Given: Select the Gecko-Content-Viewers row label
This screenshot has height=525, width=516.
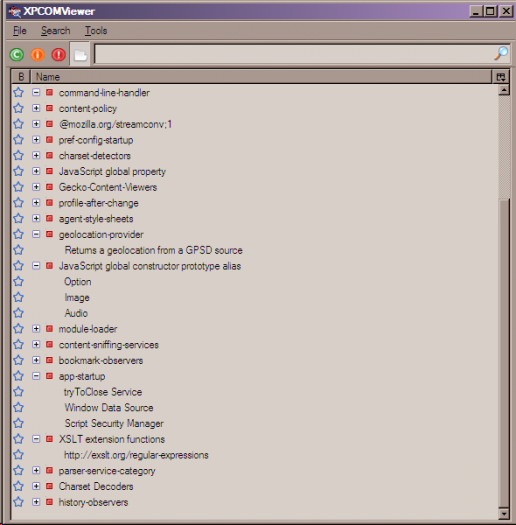Looking at the screenshot, I should tap(108, 187).
